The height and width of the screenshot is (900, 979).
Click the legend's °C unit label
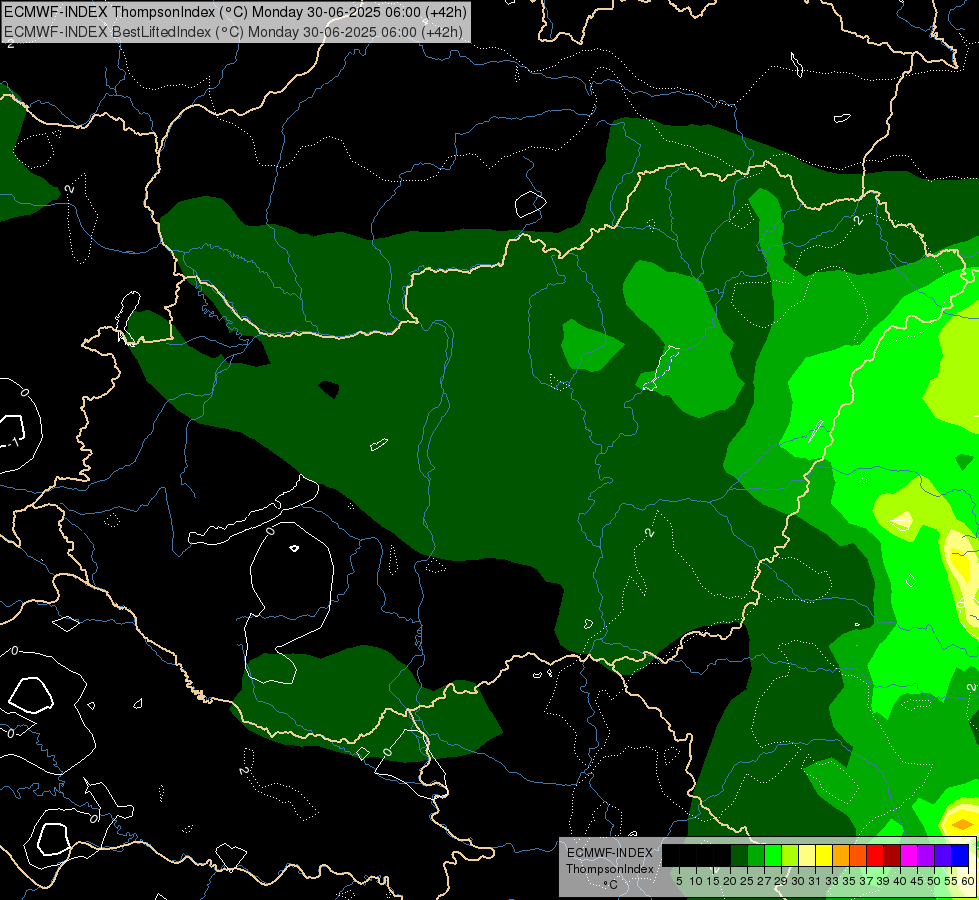pyautogui.click(x=611, y=884)
